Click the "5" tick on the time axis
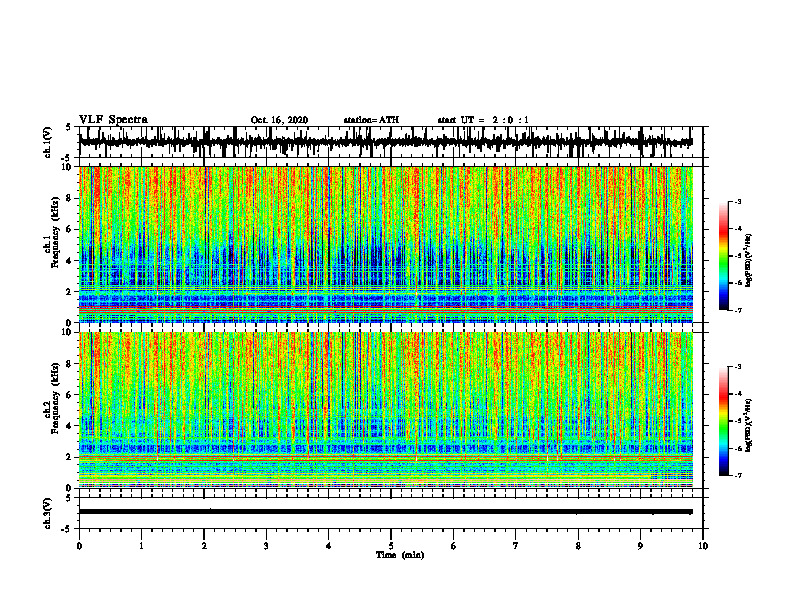 [x=391, y=546]
